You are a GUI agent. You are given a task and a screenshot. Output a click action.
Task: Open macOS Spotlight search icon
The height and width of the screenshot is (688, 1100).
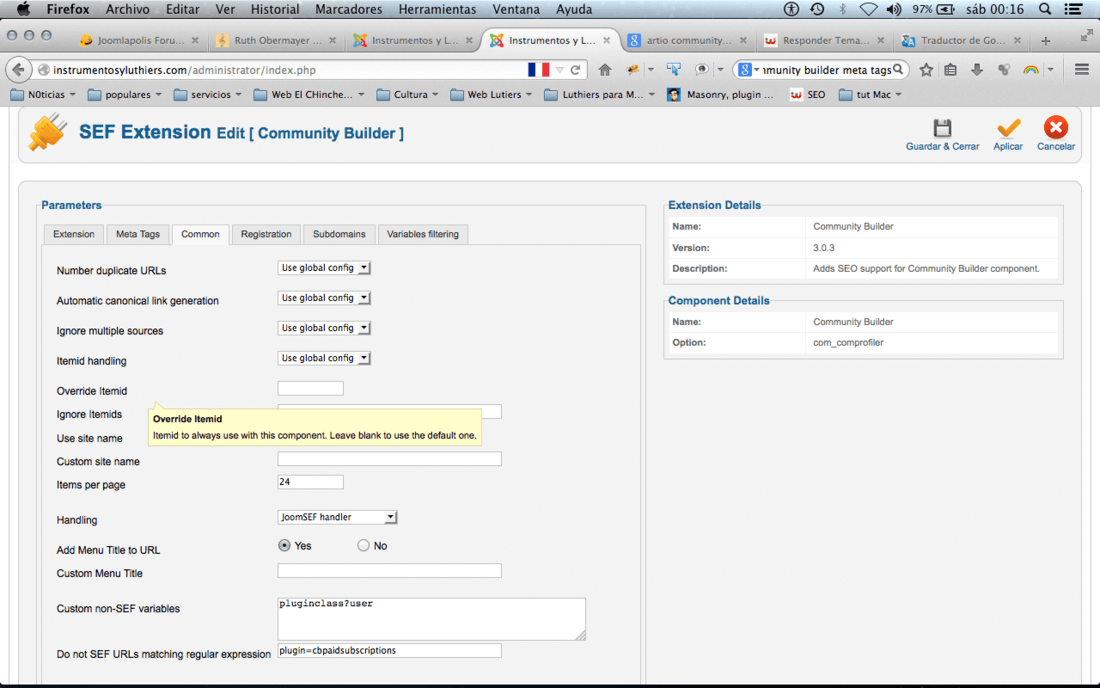[1045, 9]
